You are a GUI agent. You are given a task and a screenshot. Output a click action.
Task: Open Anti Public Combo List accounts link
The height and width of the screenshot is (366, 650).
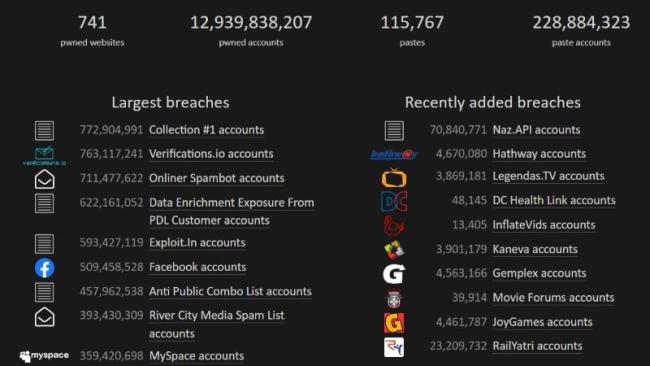point(230,291)
